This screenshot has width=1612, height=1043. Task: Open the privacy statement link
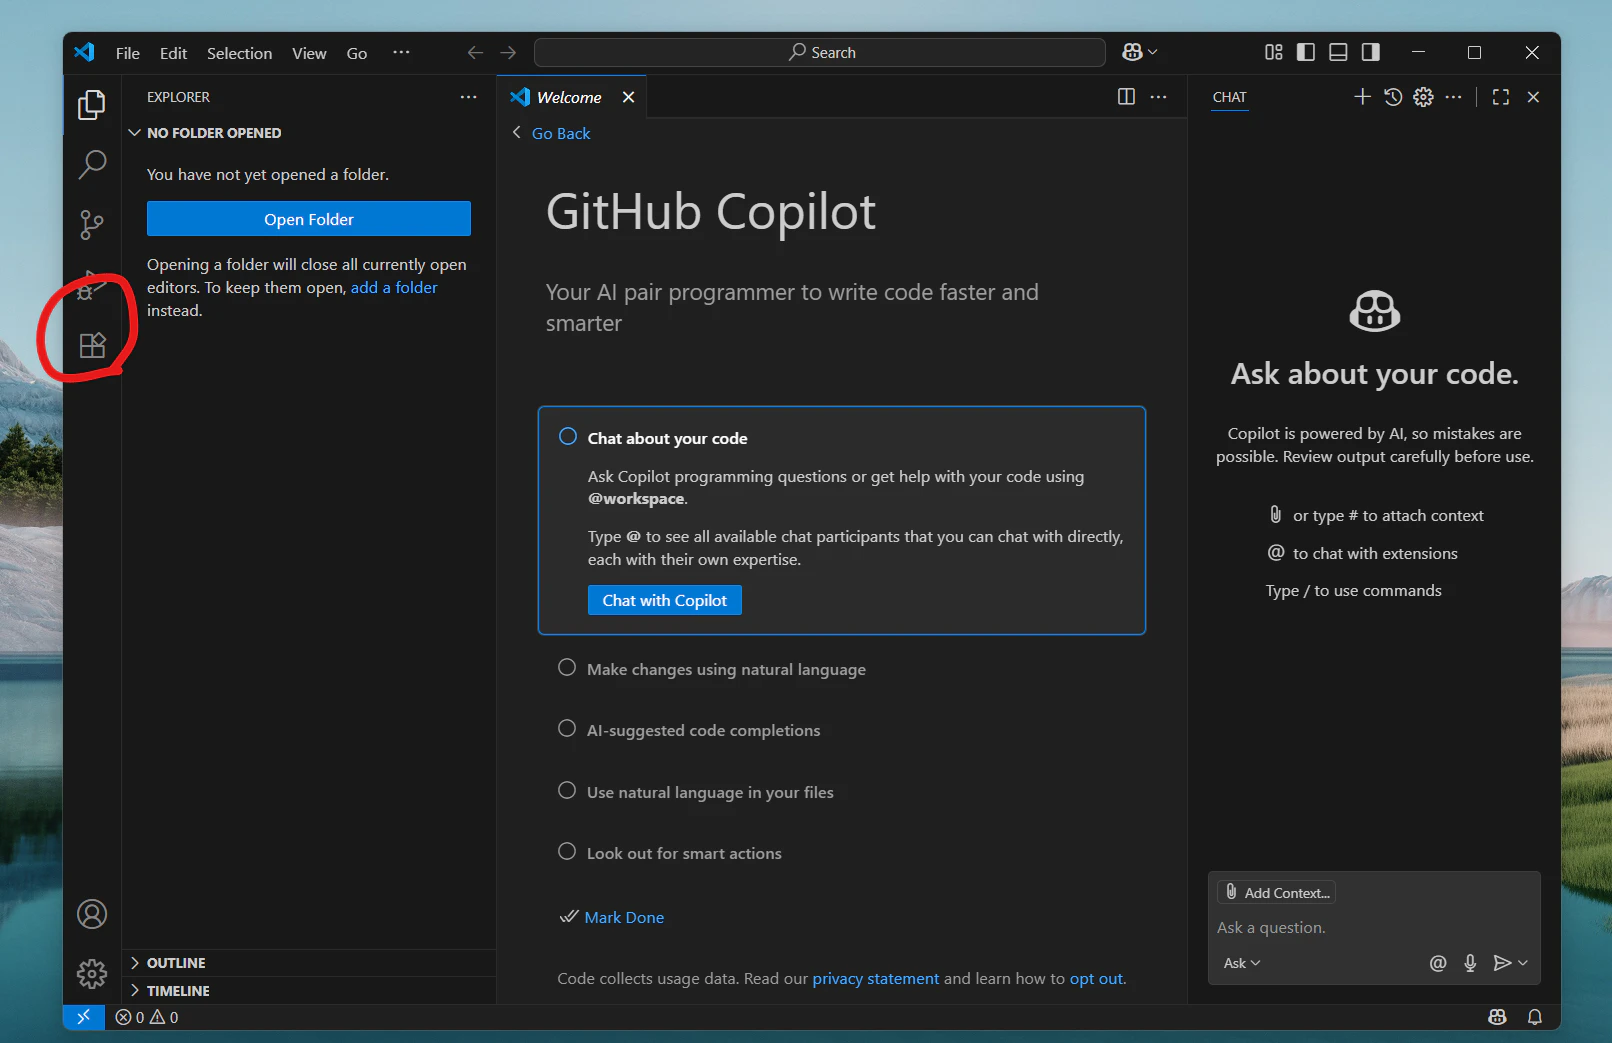tap(876, 978)
